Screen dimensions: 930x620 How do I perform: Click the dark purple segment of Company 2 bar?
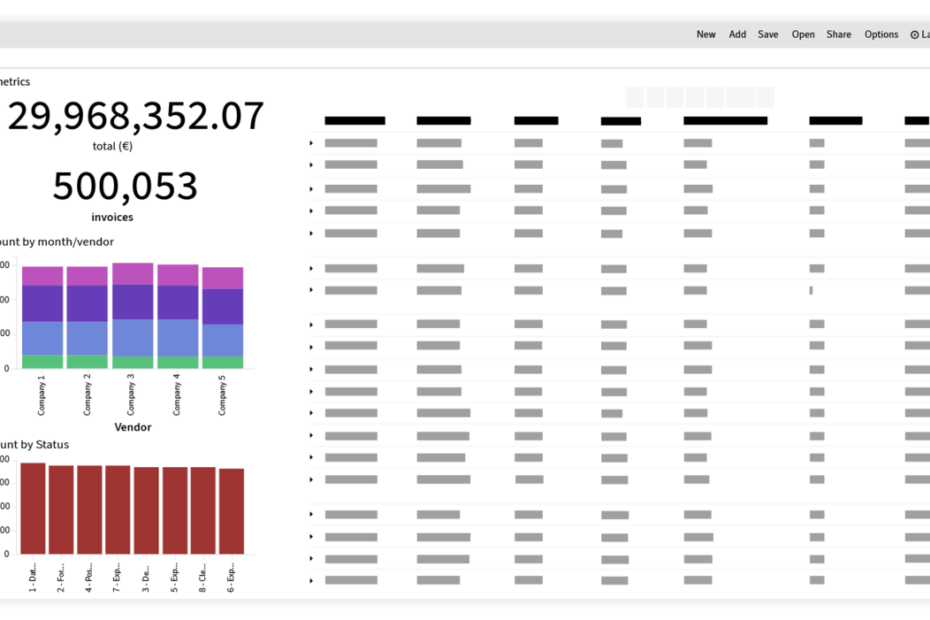(87, 303)
